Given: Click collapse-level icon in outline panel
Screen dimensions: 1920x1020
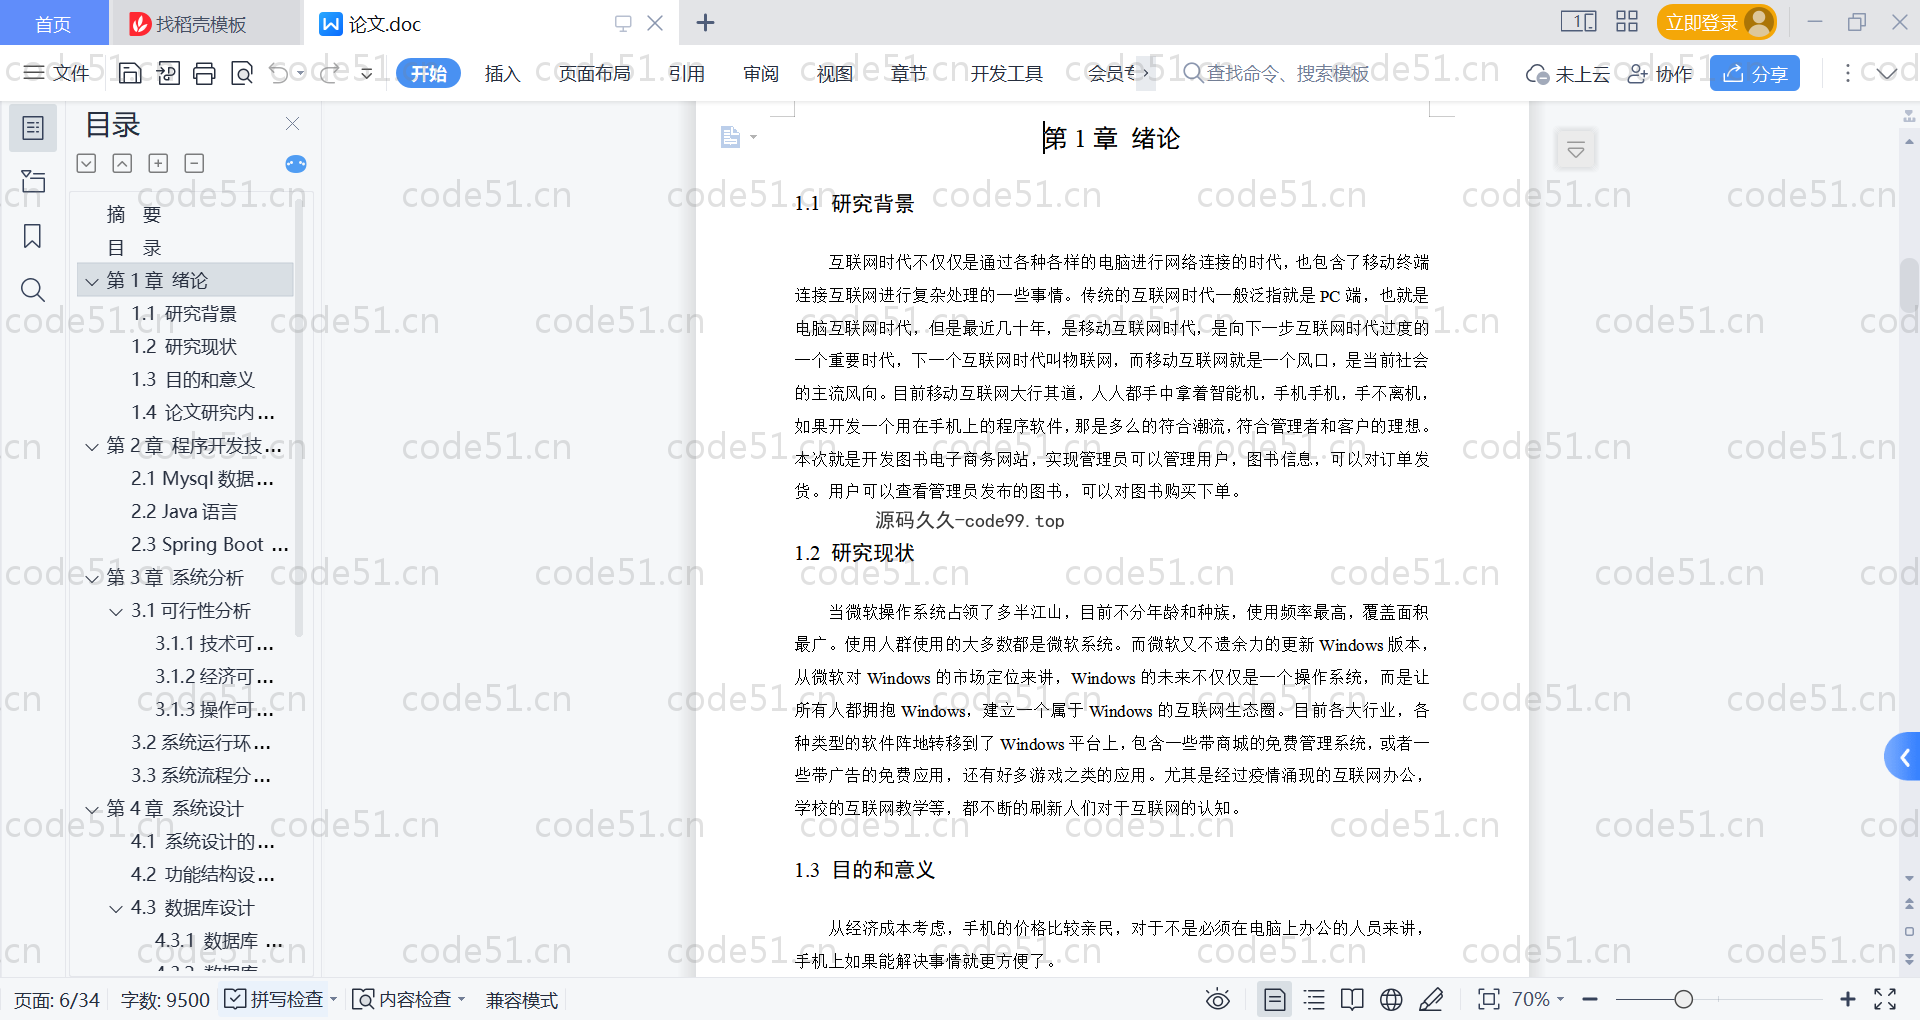Looking at the screenshot, I should click(122, 163).
